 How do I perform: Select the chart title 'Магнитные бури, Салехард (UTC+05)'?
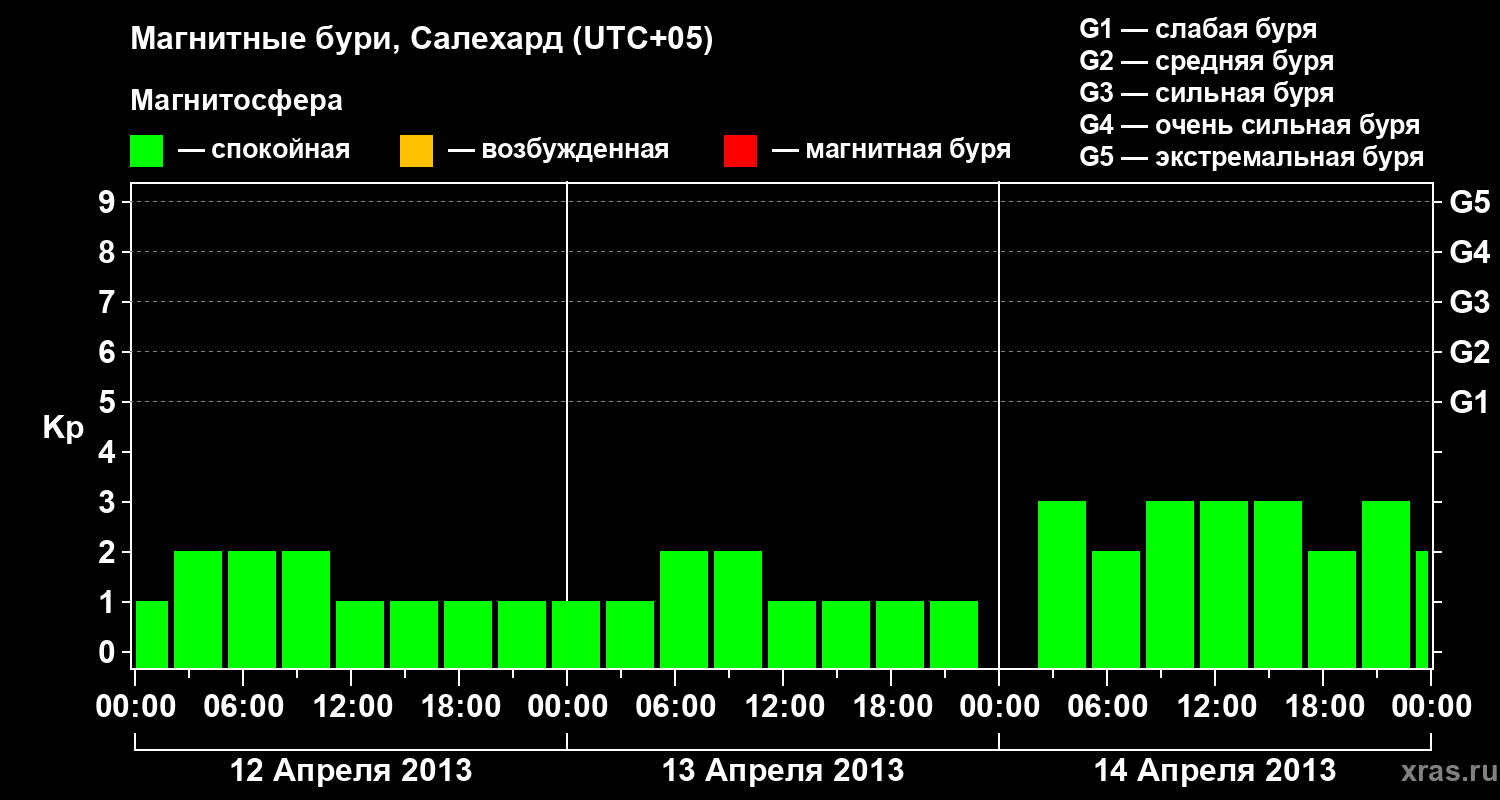click(x=422, y=40)
